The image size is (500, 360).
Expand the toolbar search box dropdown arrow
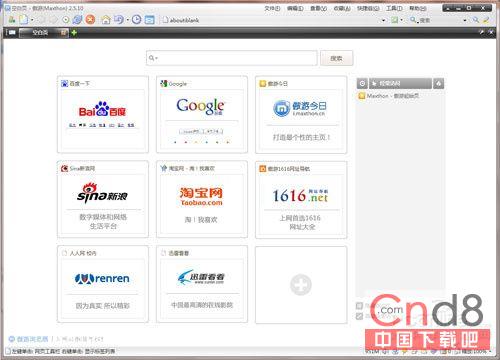pyautogui.click(x=465, y=20)
